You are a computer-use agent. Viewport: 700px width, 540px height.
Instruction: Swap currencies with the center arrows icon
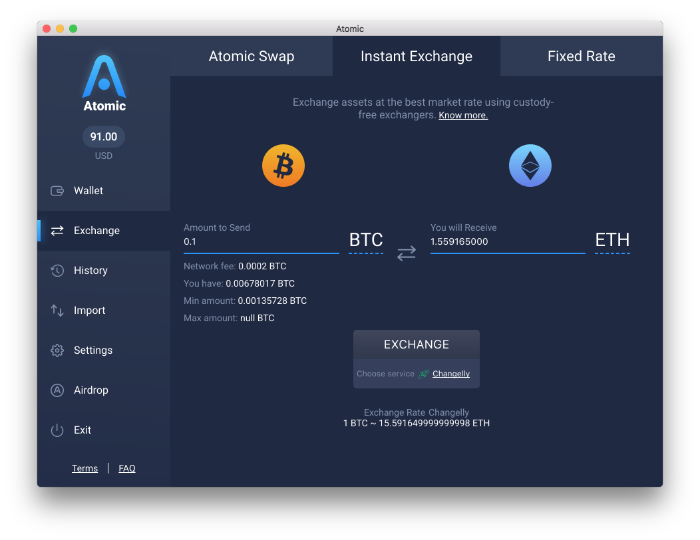click(406, 253)
